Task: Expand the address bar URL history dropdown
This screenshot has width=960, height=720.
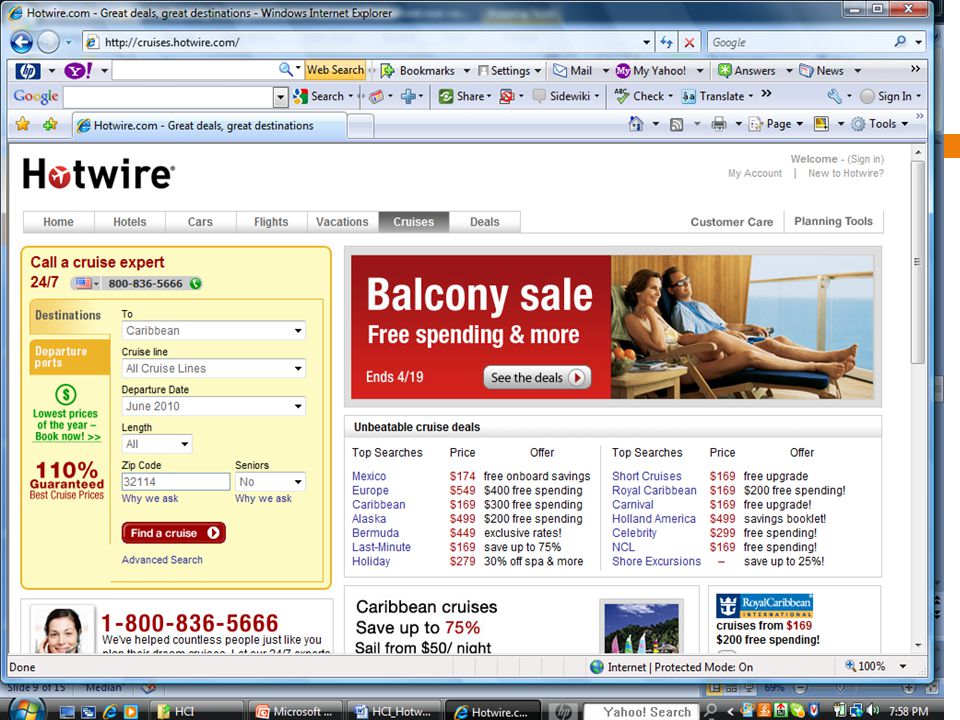Action: point(647,42)
